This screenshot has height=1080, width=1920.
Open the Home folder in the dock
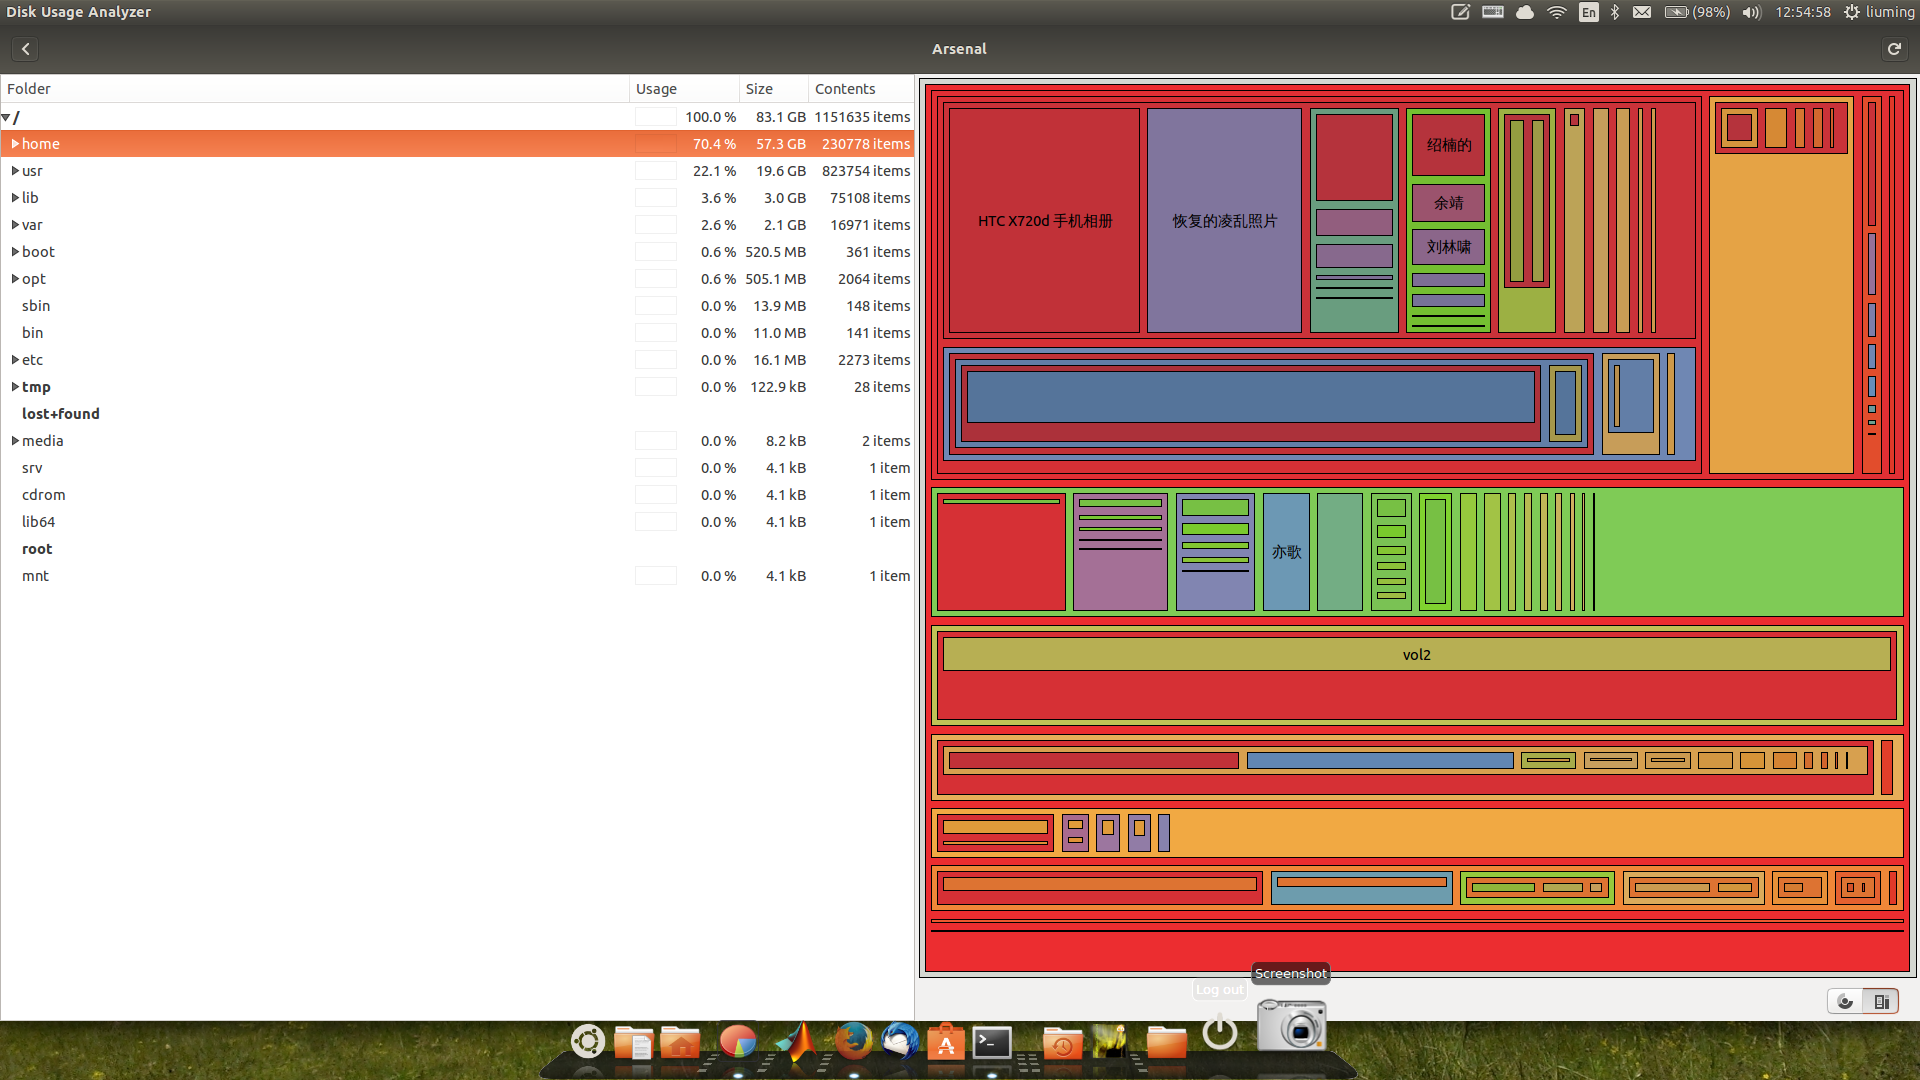[680, 1042]
